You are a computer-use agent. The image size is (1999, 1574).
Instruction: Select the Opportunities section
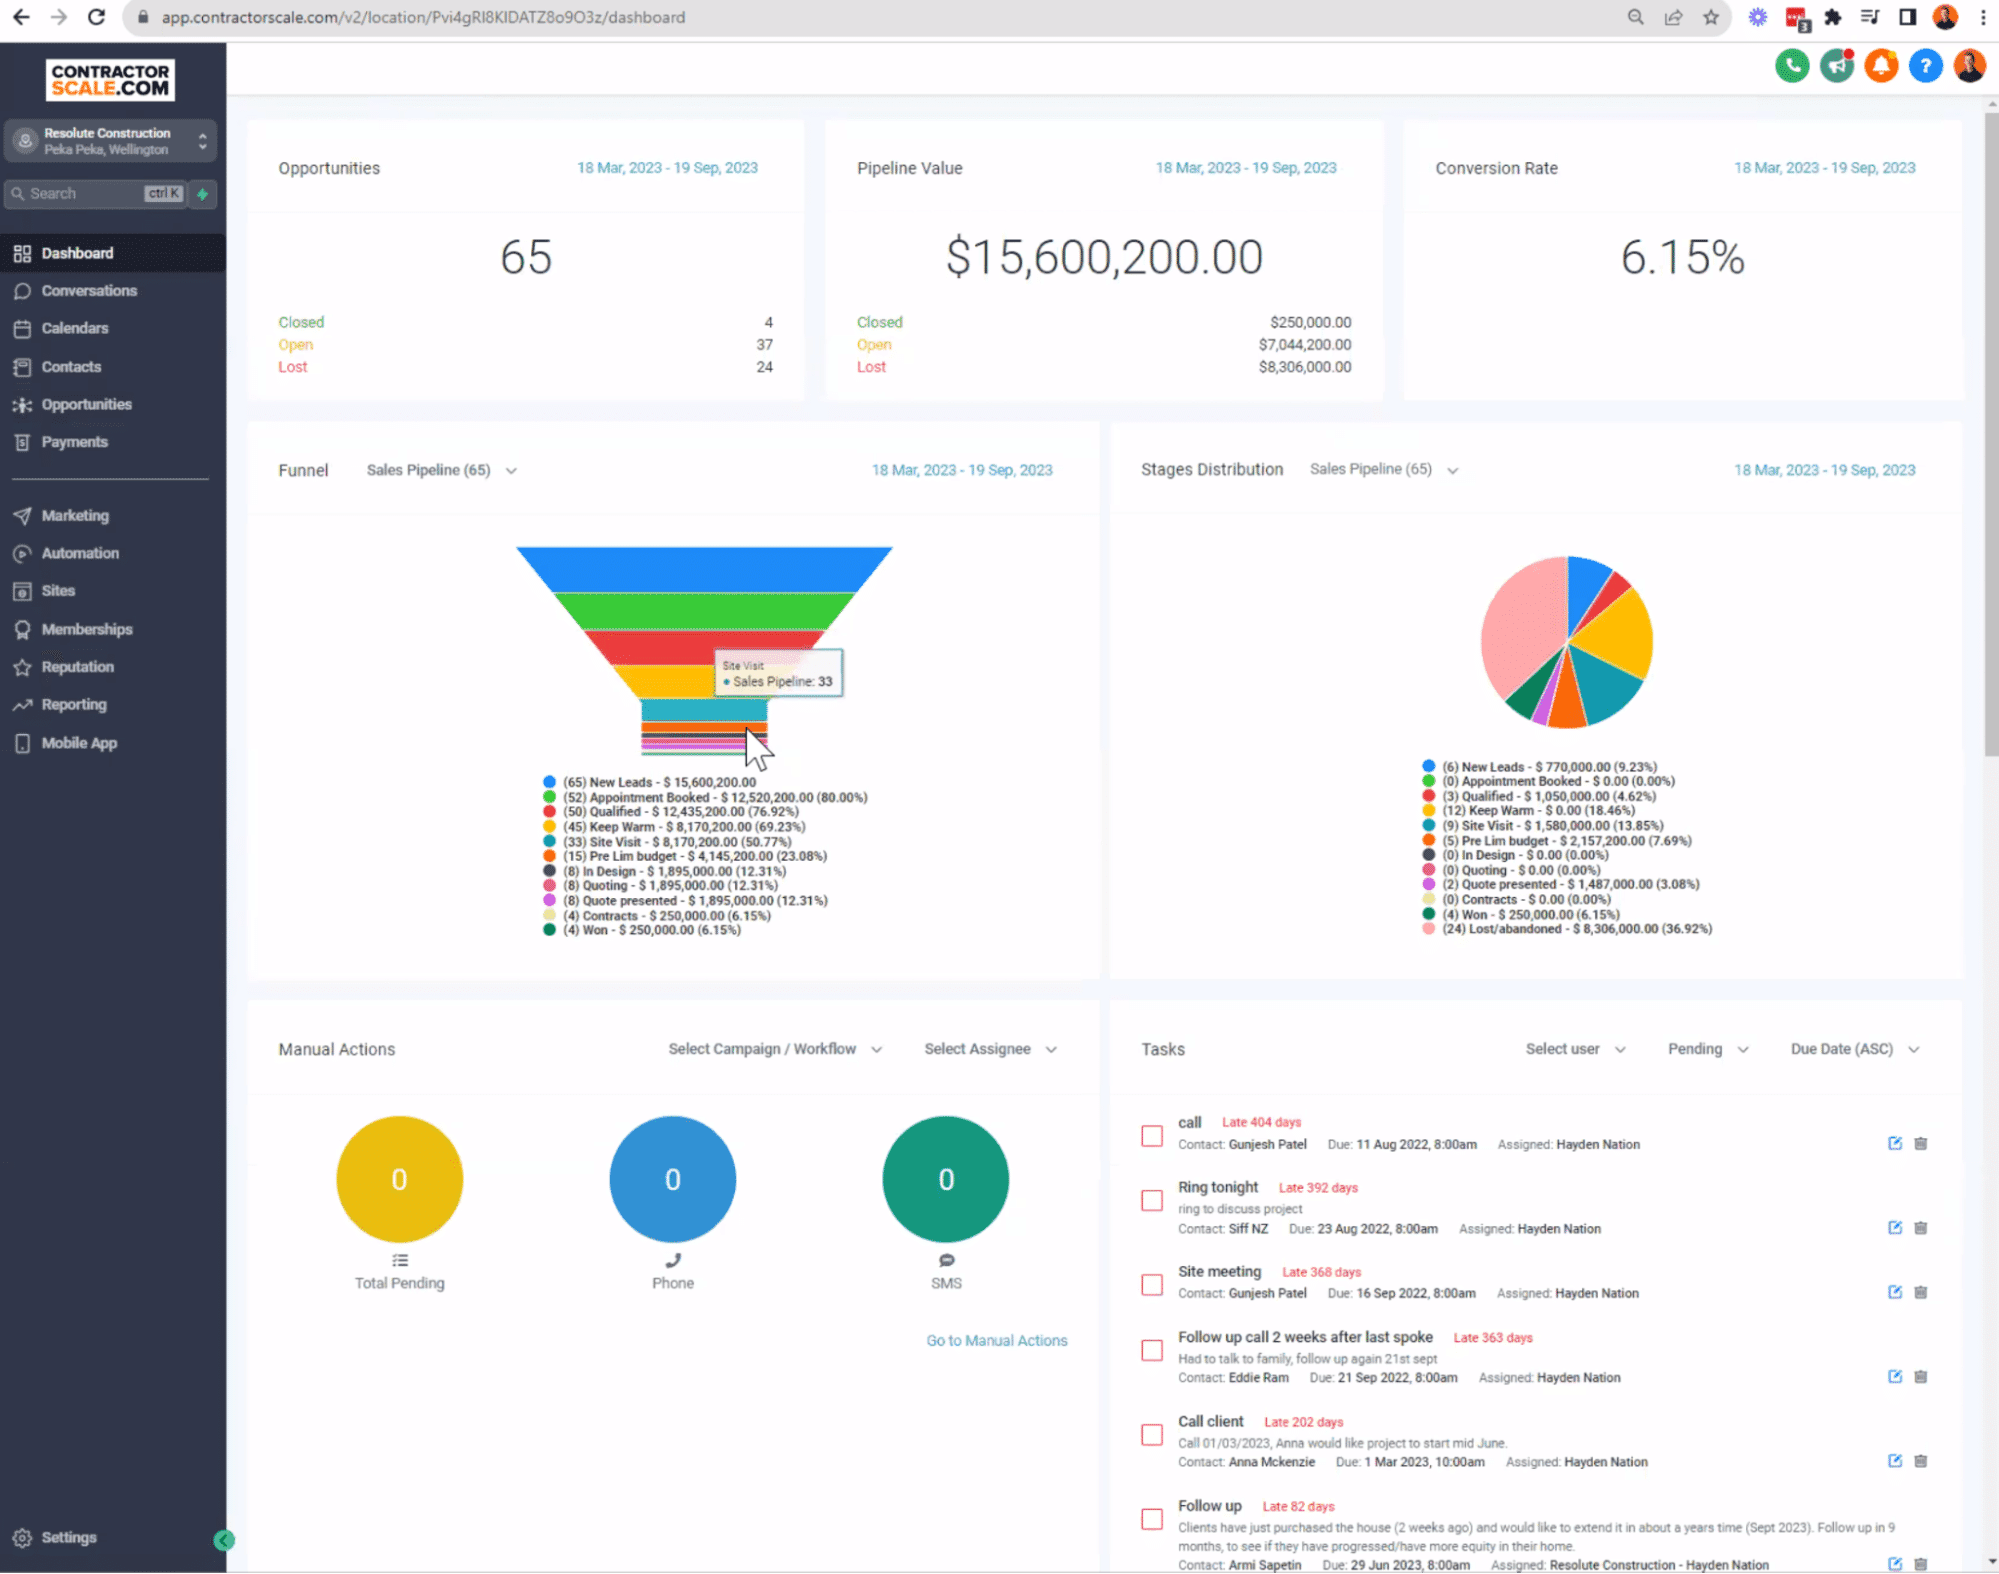(x=86, y=404)
